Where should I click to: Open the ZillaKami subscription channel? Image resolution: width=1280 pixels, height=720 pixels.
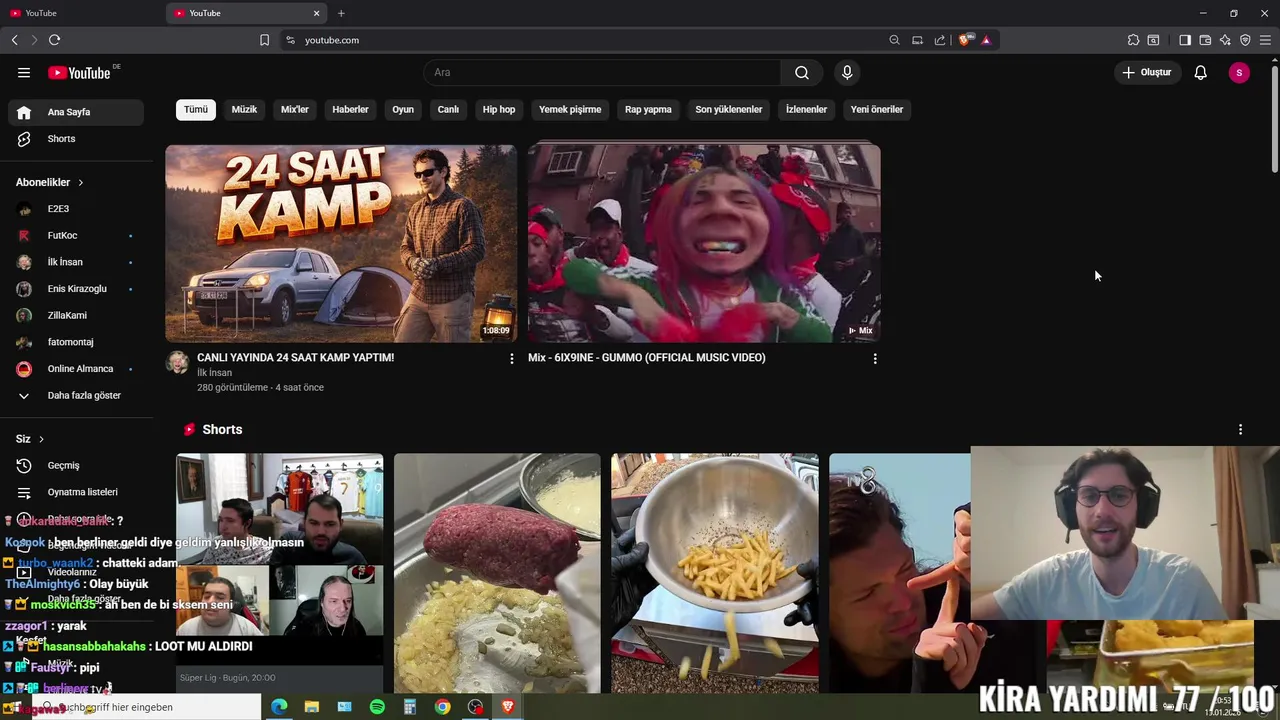76,315
